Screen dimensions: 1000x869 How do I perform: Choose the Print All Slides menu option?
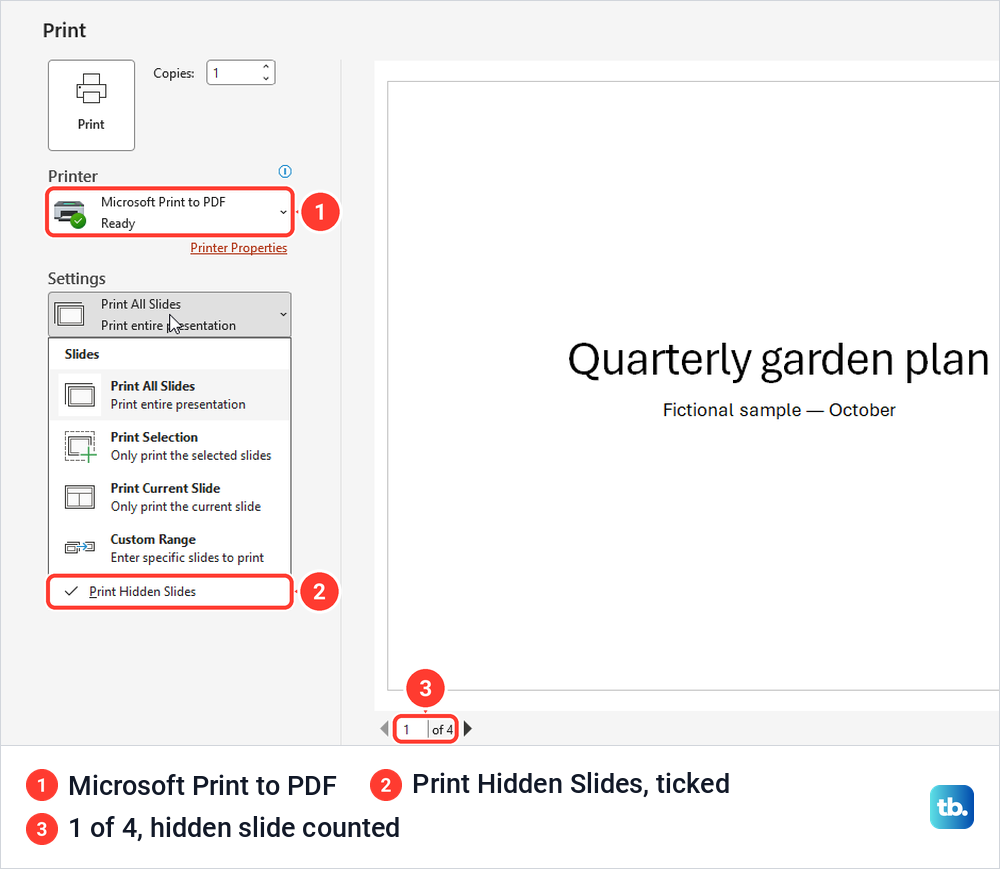pos(170,395)
